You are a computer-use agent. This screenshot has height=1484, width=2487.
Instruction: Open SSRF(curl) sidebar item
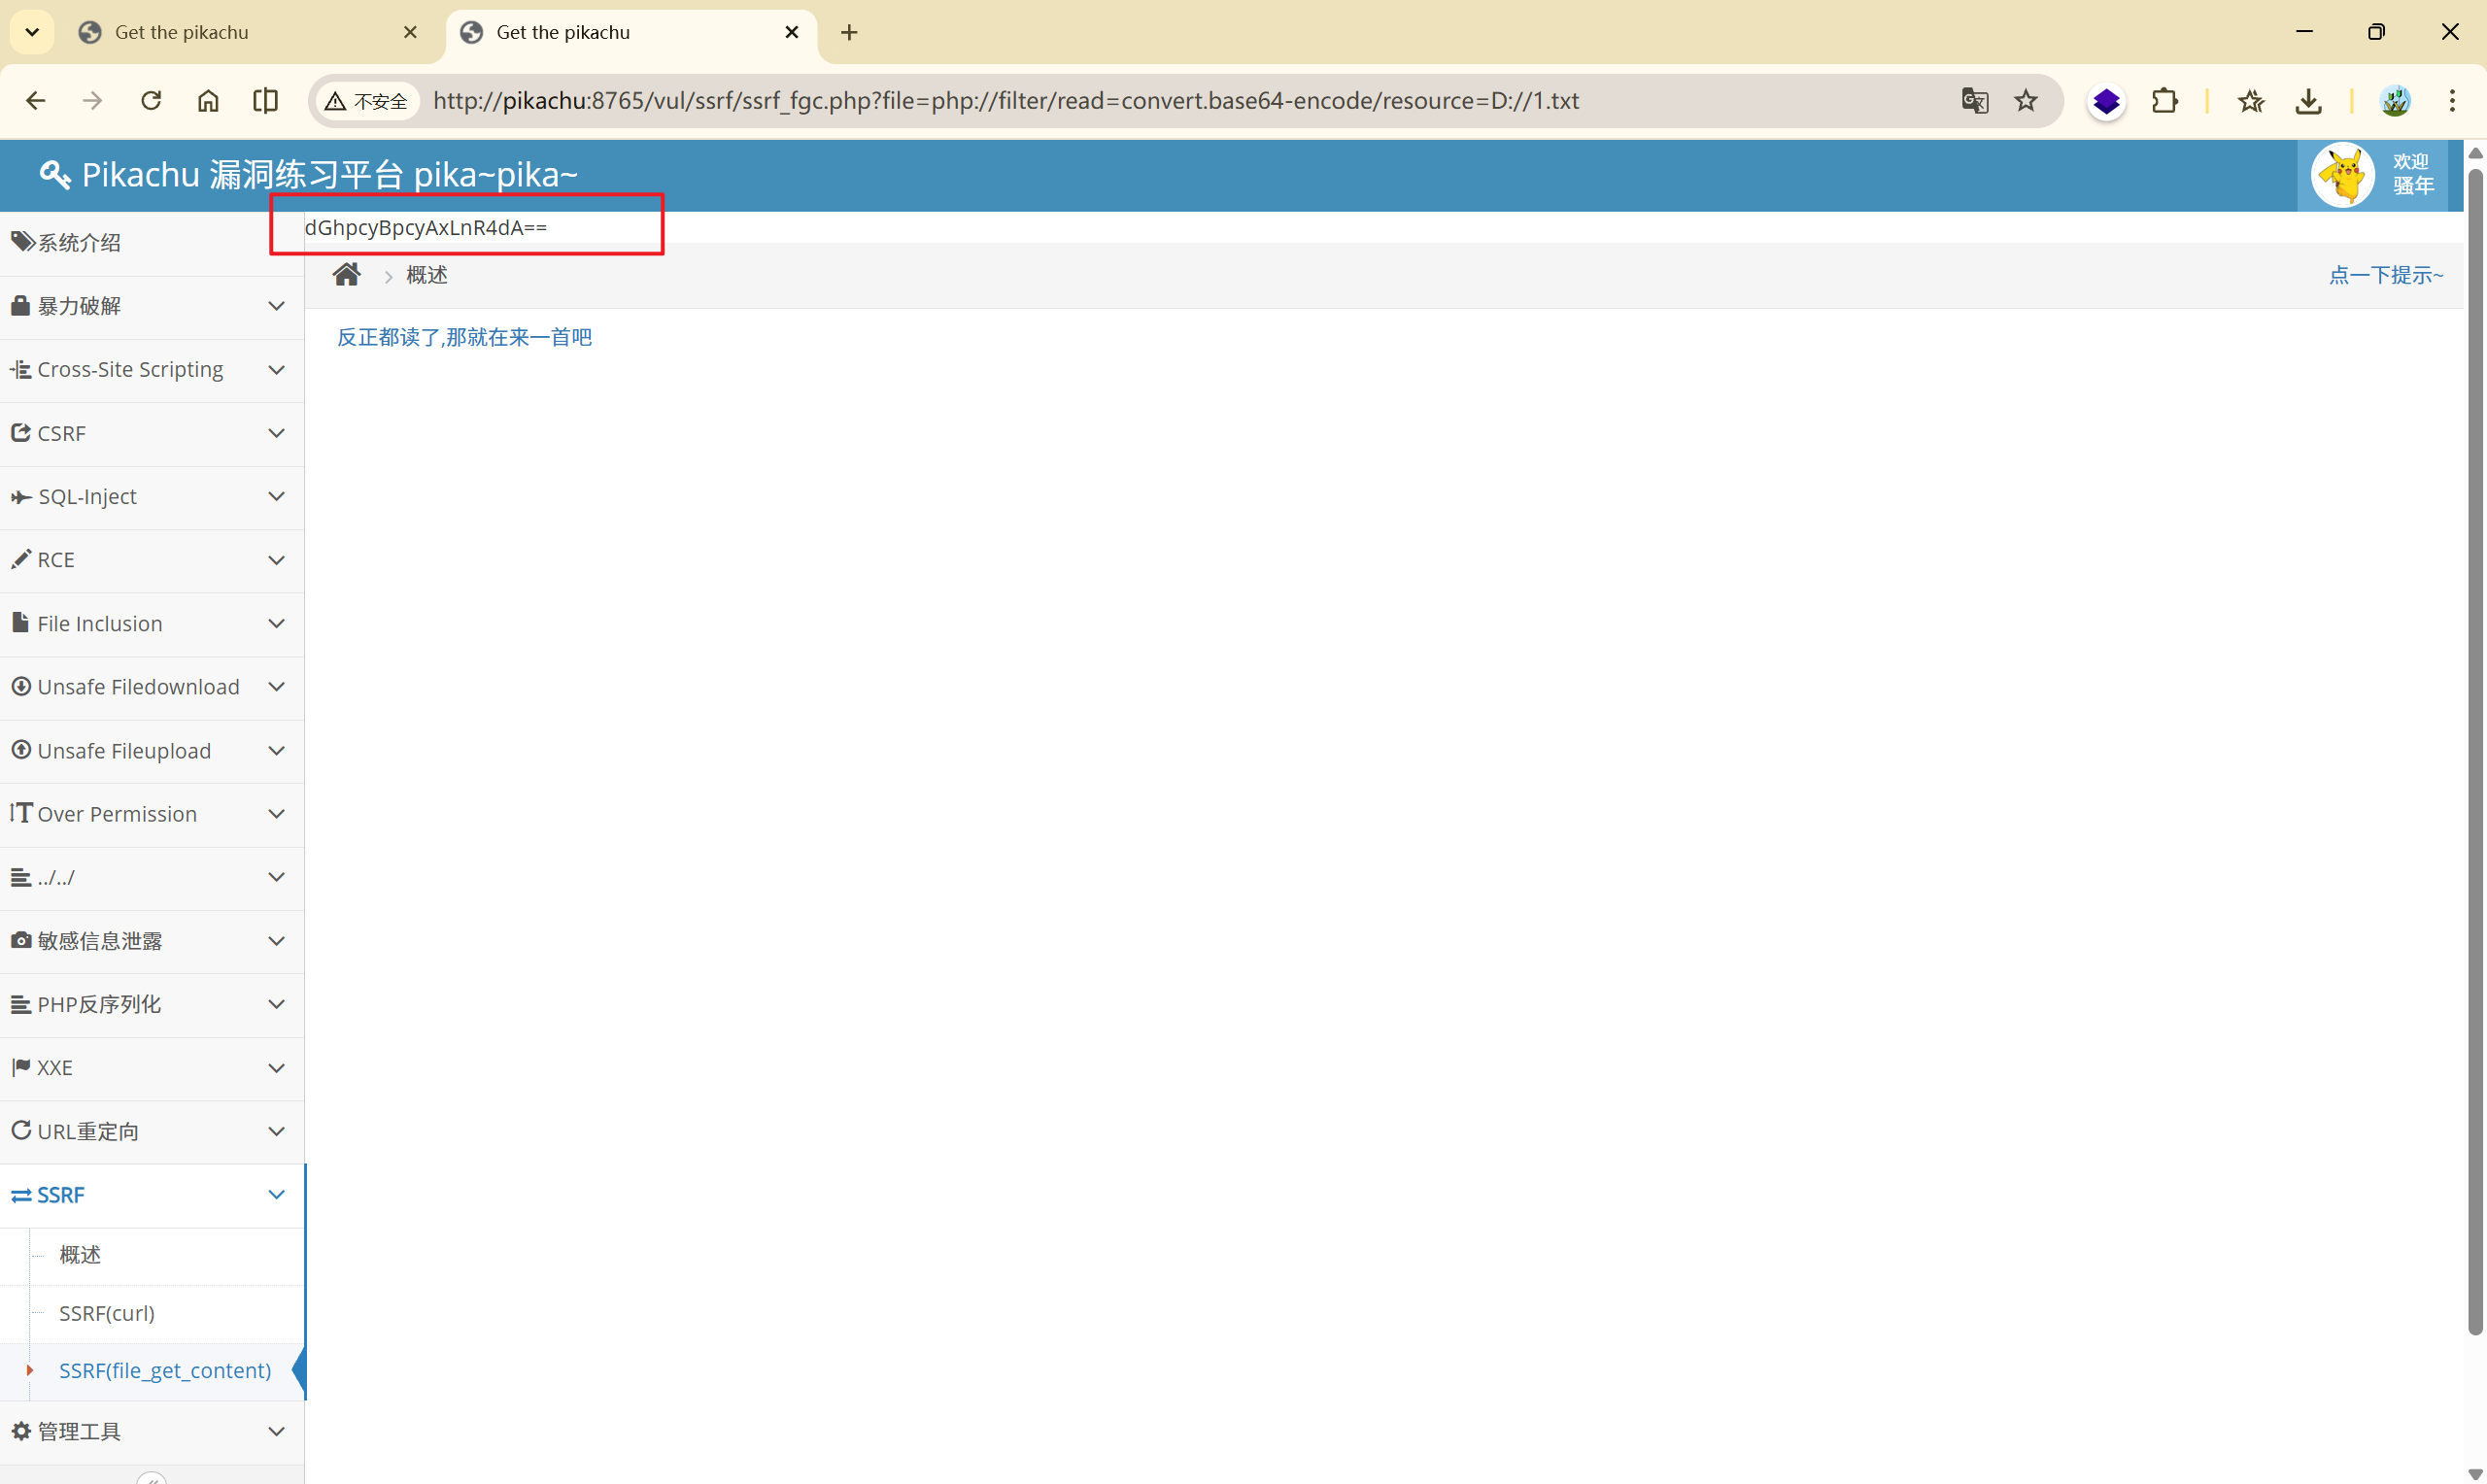pos(107,1313)
